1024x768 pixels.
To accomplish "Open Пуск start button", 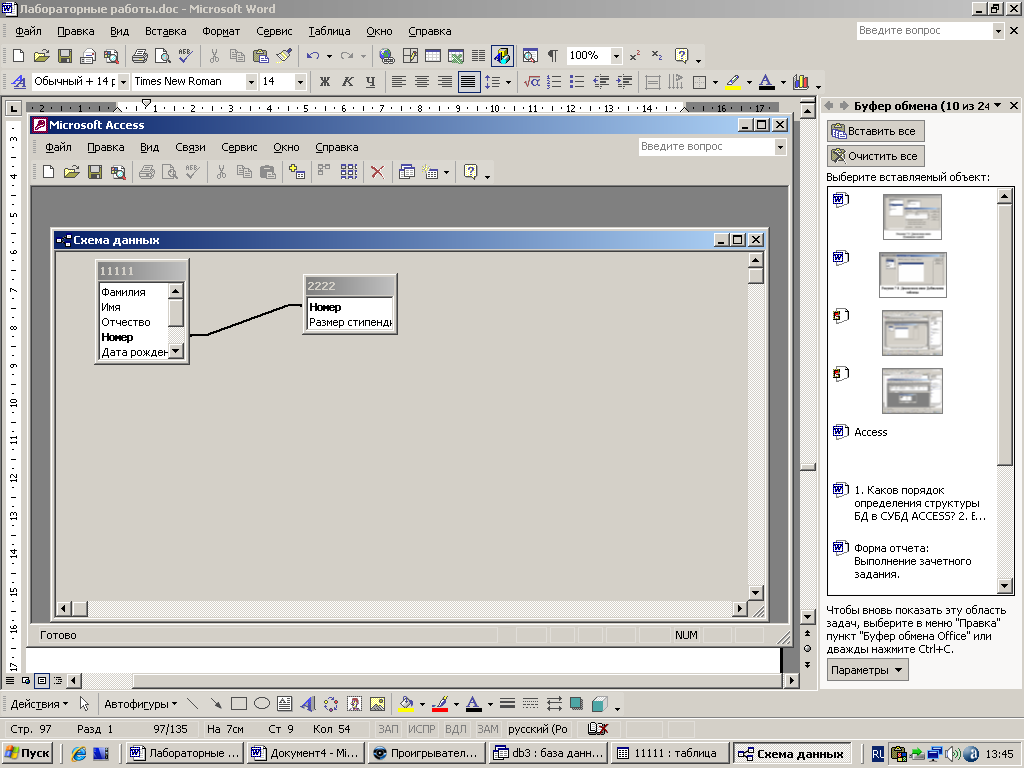I will [x=27, y=753].
